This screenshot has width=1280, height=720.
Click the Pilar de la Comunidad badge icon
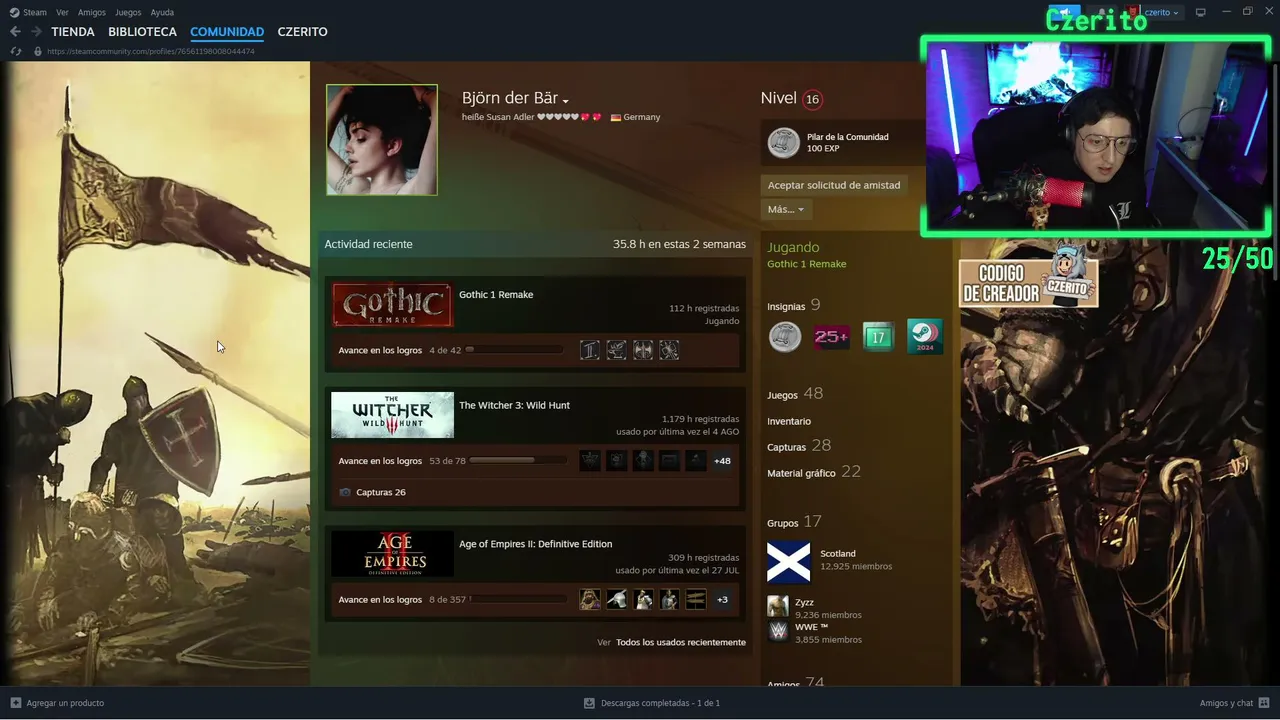point(784,143)
